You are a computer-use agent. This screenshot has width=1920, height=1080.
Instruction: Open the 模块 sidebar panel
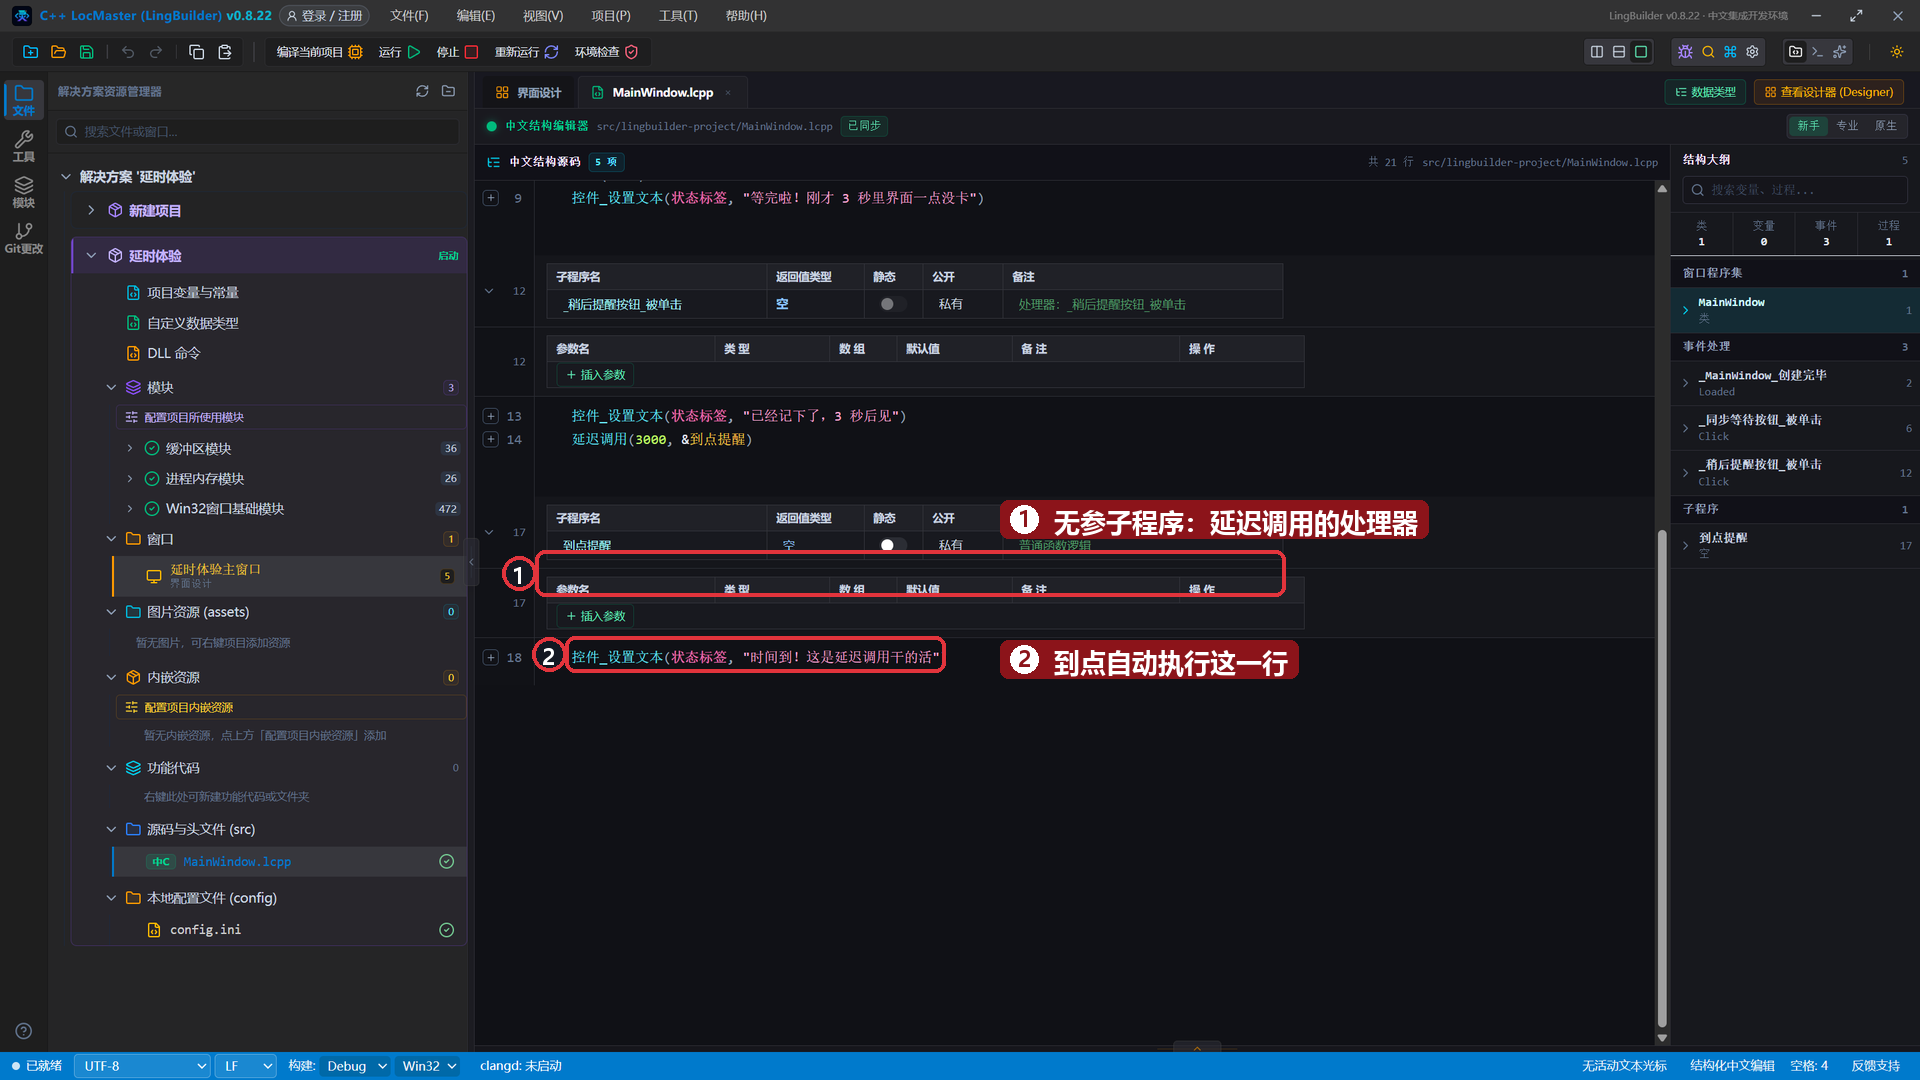(x=24, y=192)
